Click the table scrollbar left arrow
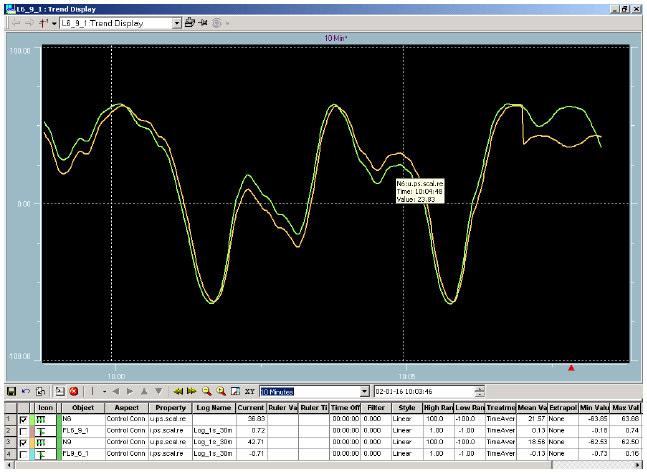 [x=9, y=465]
